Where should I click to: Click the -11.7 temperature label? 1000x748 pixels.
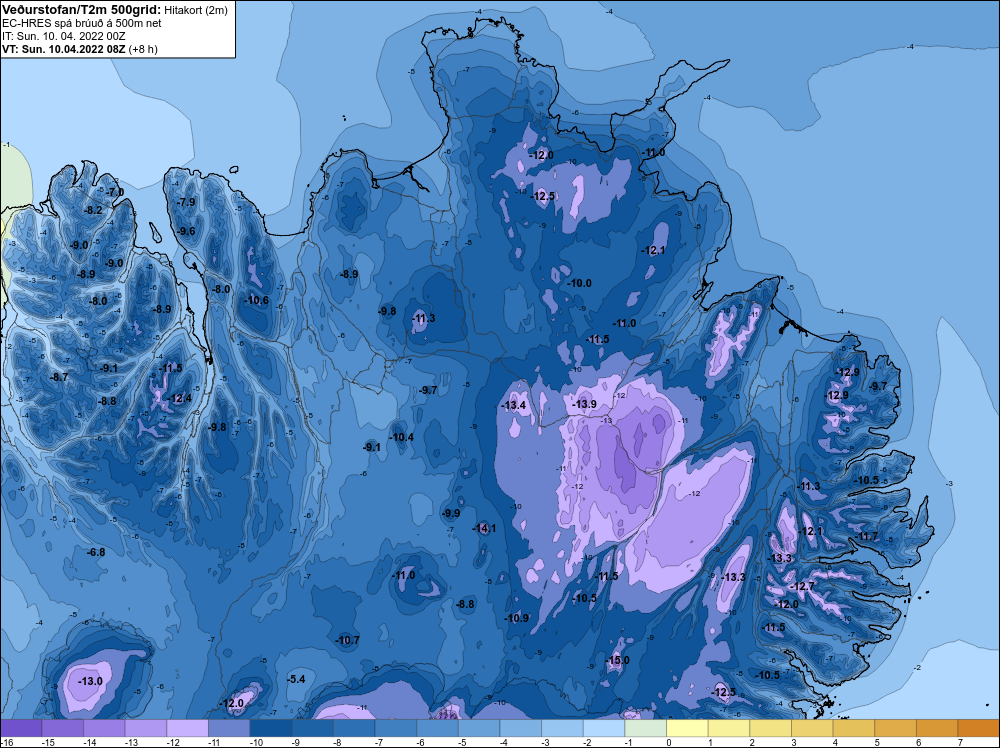tap(867, 536)
